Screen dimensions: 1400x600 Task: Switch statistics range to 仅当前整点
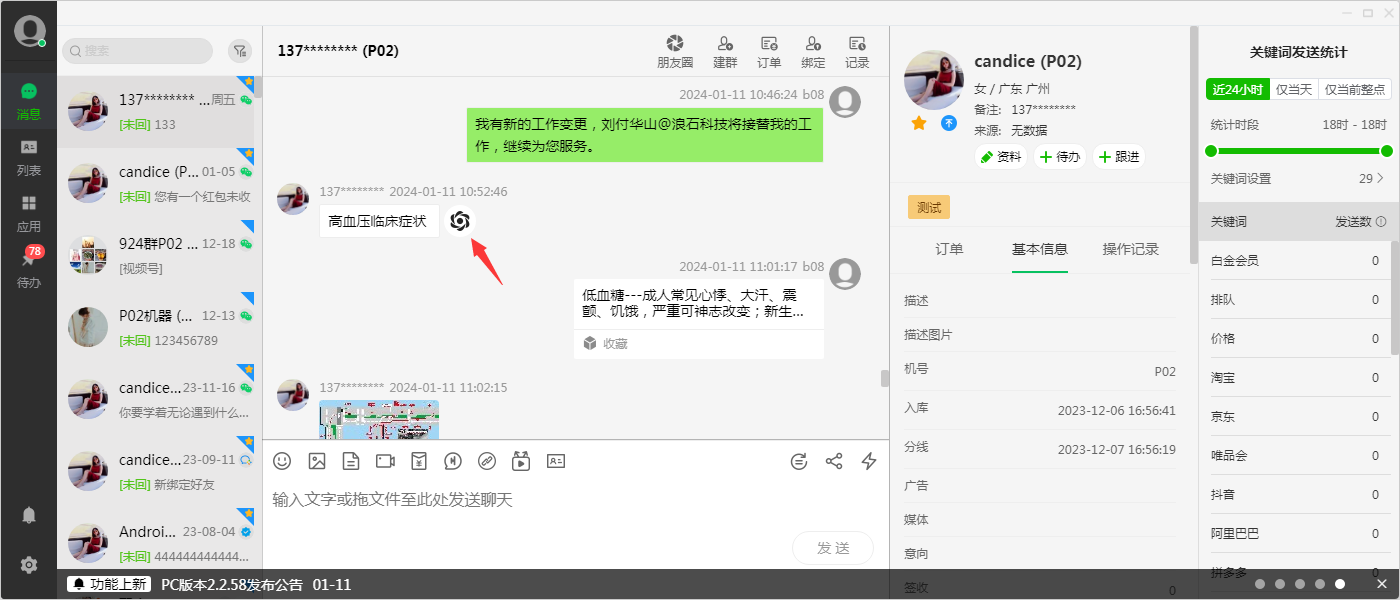[1355, 89]
